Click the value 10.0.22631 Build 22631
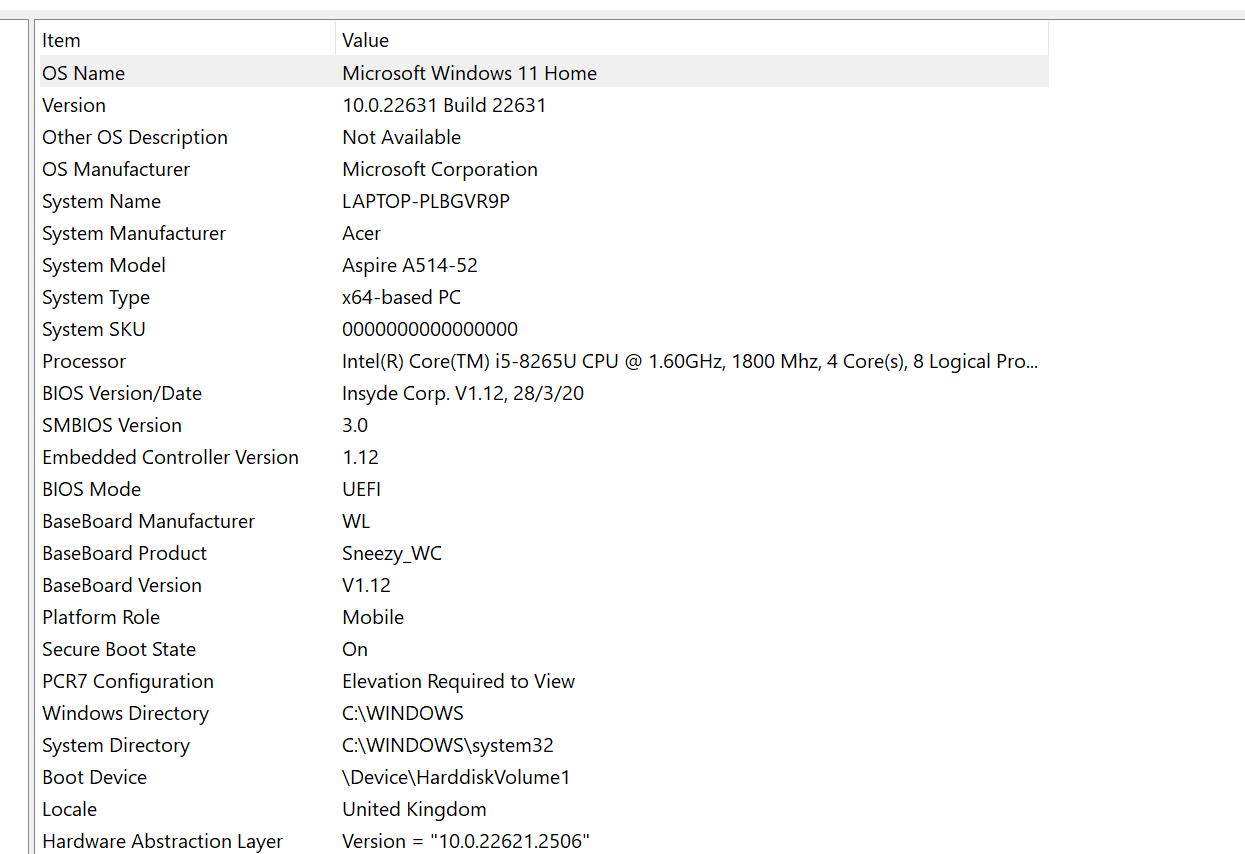This screenshot has height=854, width=1245. [444, 105]
